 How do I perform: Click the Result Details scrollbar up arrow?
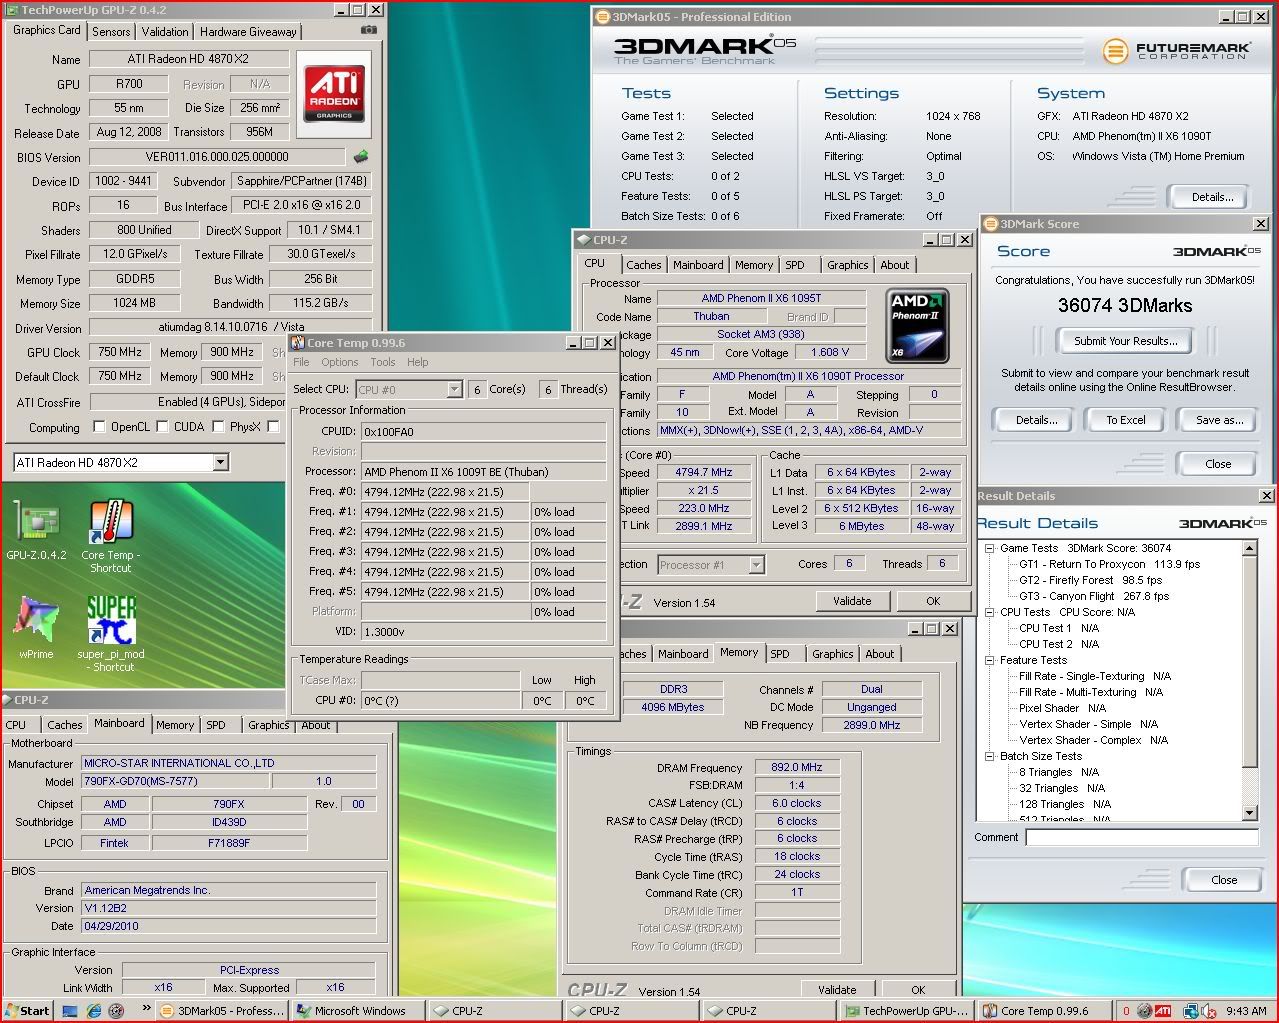[1249, 548]
